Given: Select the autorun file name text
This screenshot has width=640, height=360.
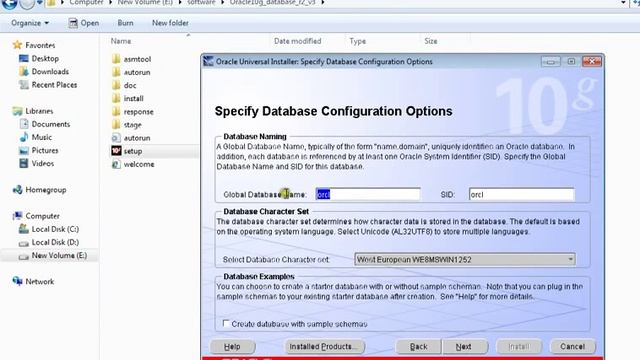Looking at the screenshot, I should [137, 138].
